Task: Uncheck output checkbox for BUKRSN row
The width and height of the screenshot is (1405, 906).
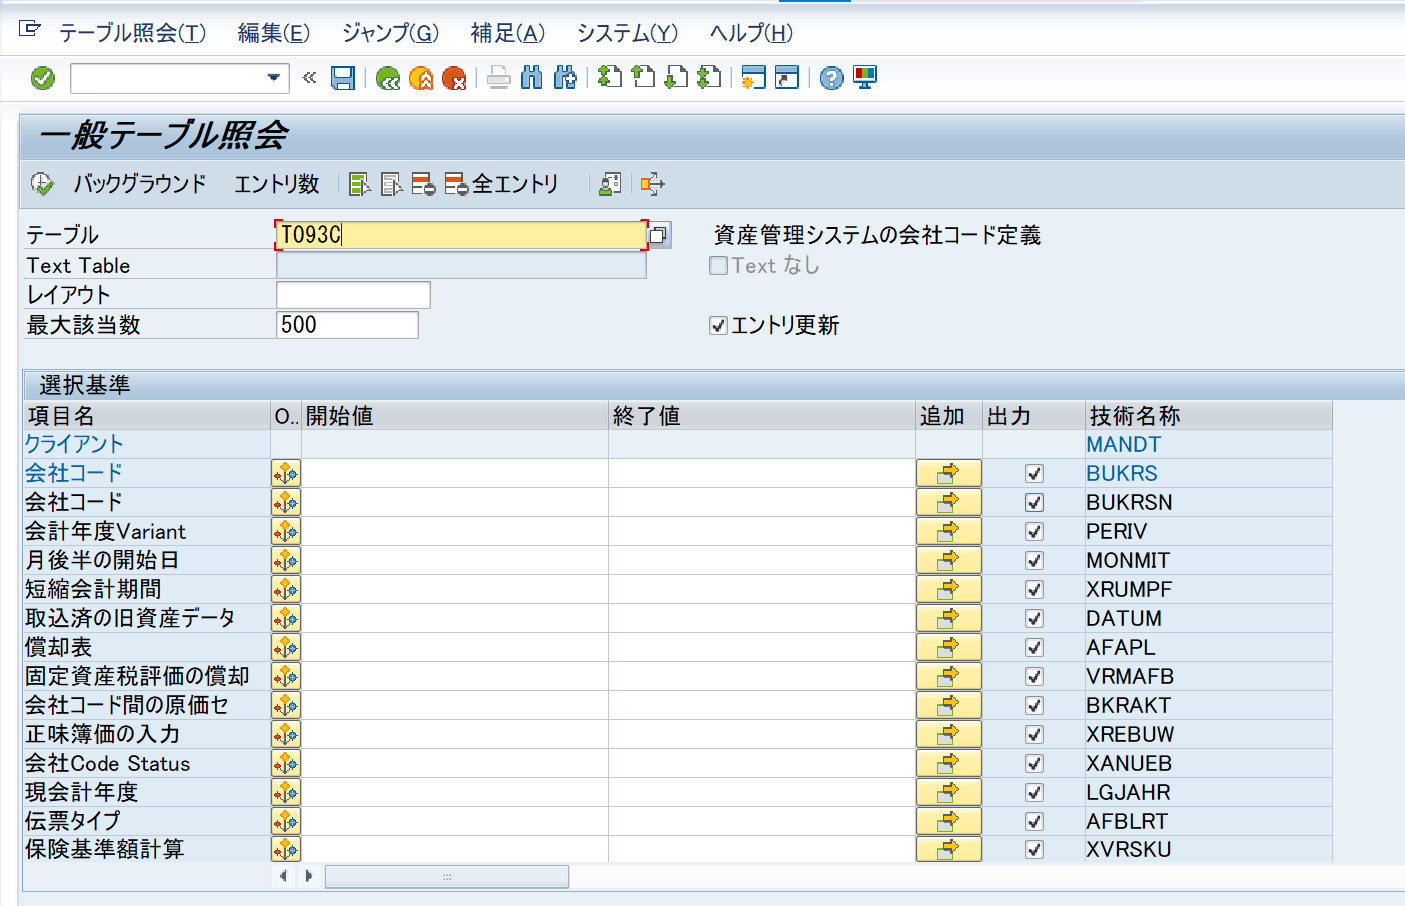Action: click(1034, 503)
